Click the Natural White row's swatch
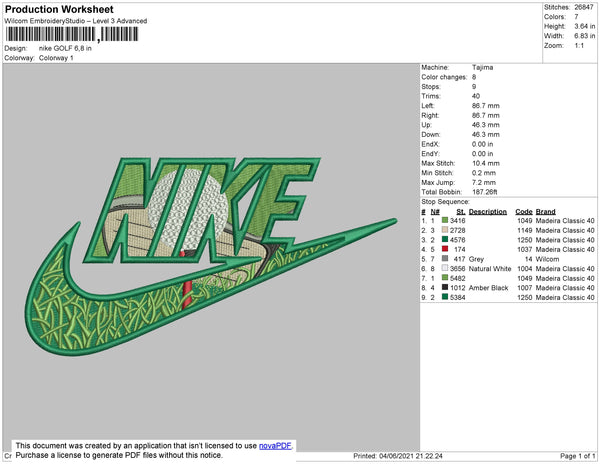This screenshot has width=600, height=464. 445,268
